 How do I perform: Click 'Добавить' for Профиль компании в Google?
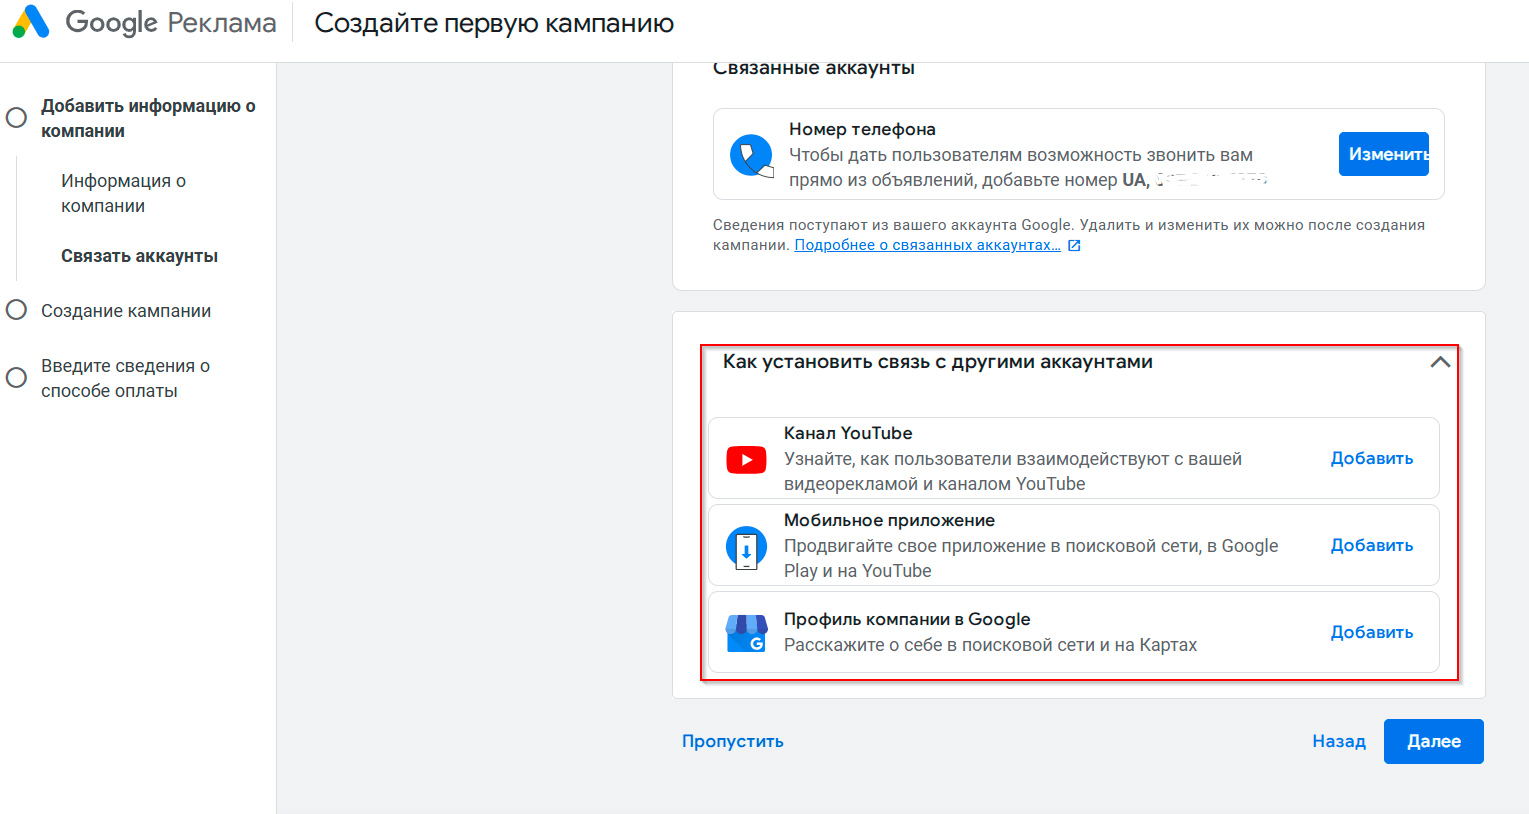pos(1372,631)
